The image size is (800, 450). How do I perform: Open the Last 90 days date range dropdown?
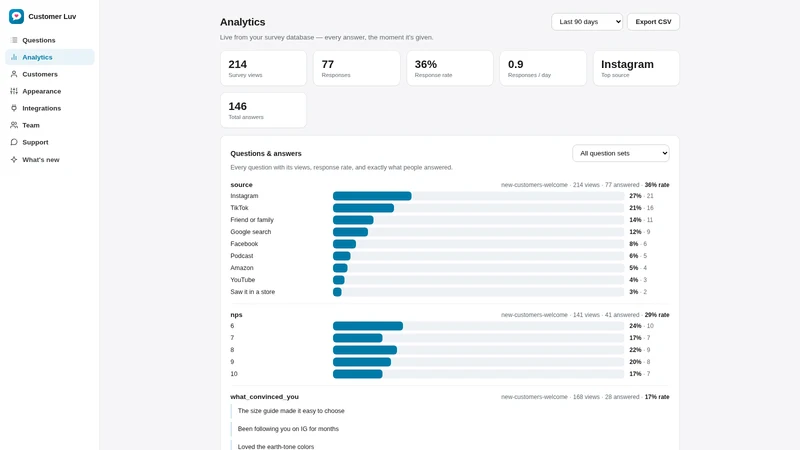click(587, 22)
